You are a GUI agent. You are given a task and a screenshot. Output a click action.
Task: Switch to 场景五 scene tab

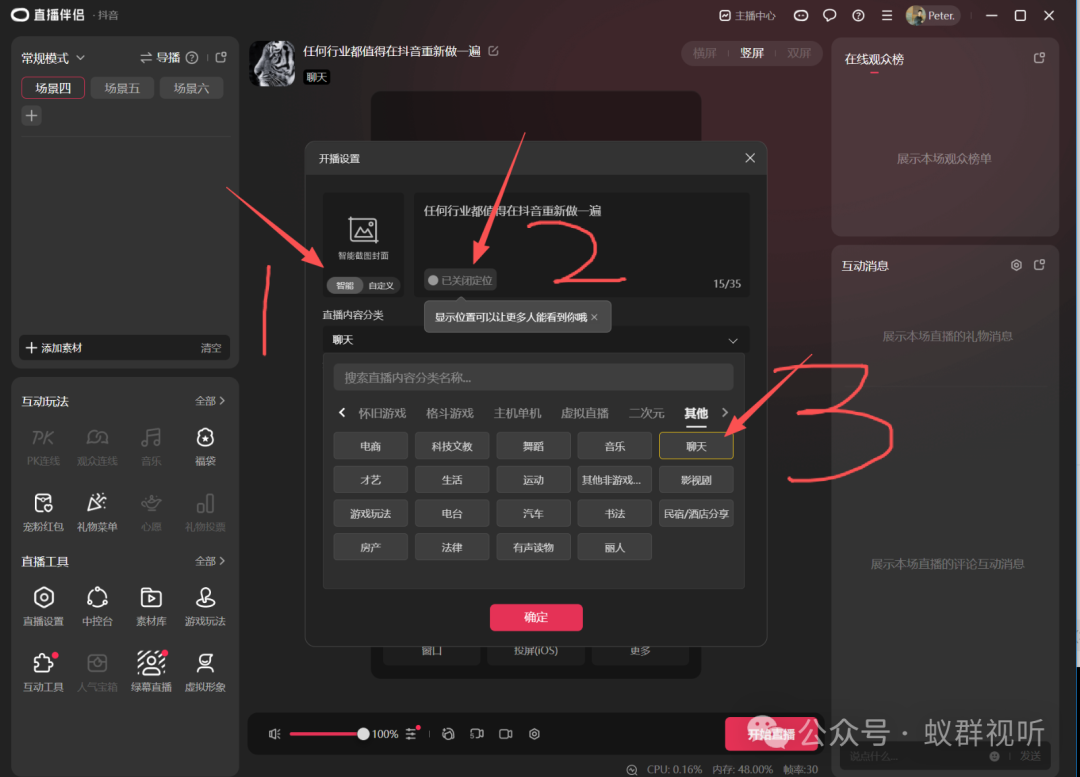coord(122,88)
